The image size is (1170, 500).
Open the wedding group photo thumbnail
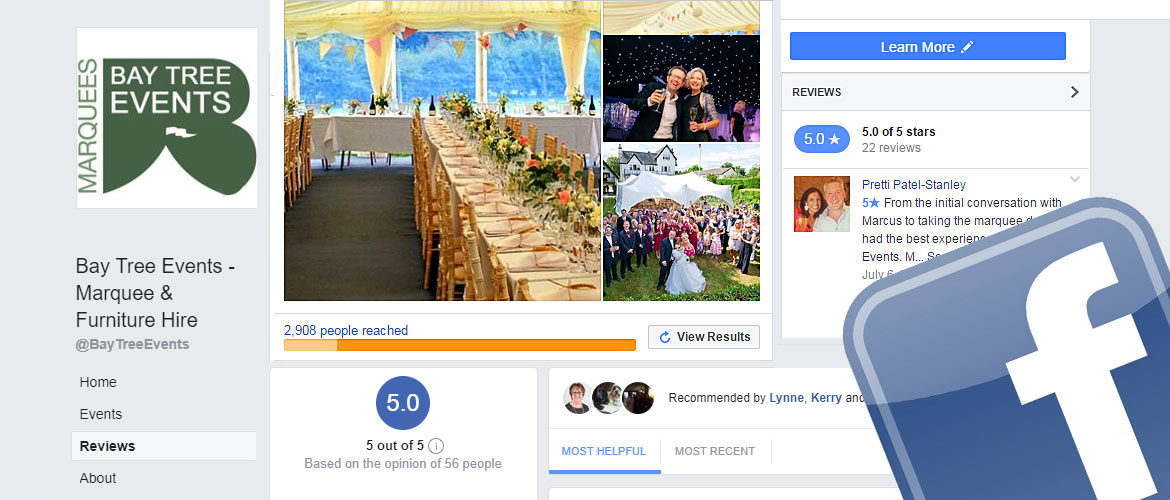click(681, 222)
